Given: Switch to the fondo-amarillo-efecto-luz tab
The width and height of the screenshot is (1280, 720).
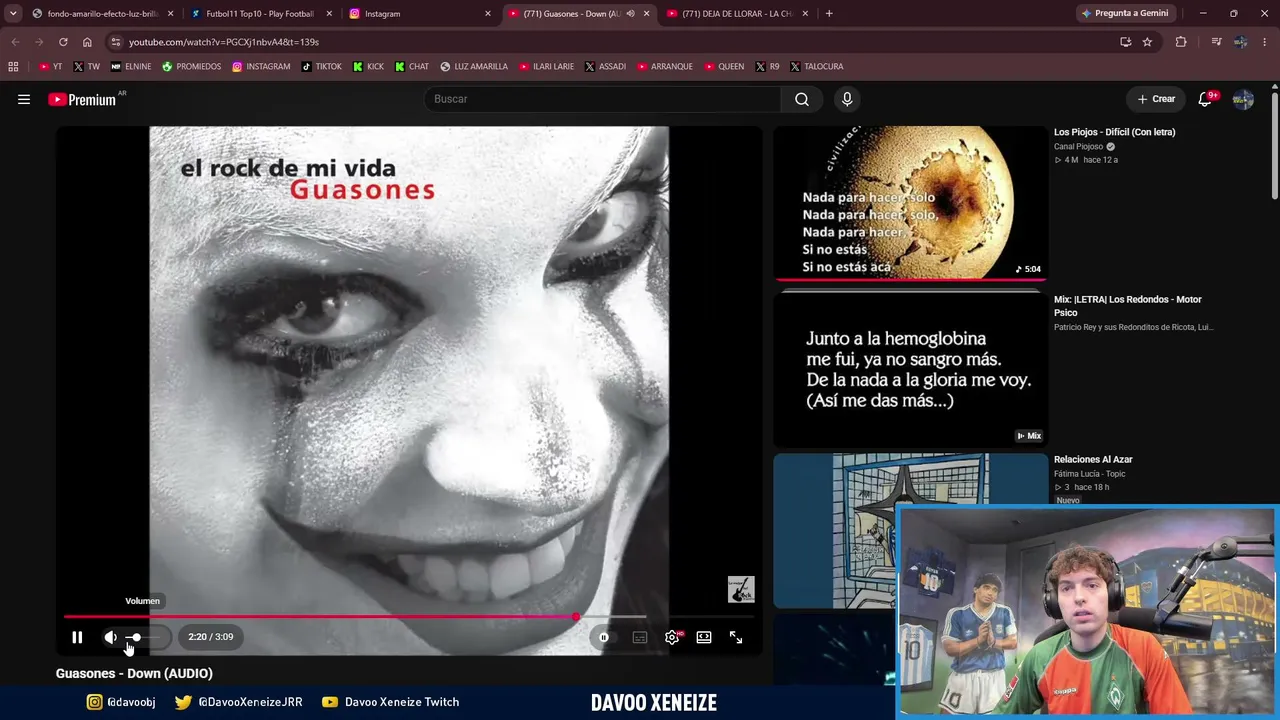Looking at the screenshot, I should pos(103,14).
